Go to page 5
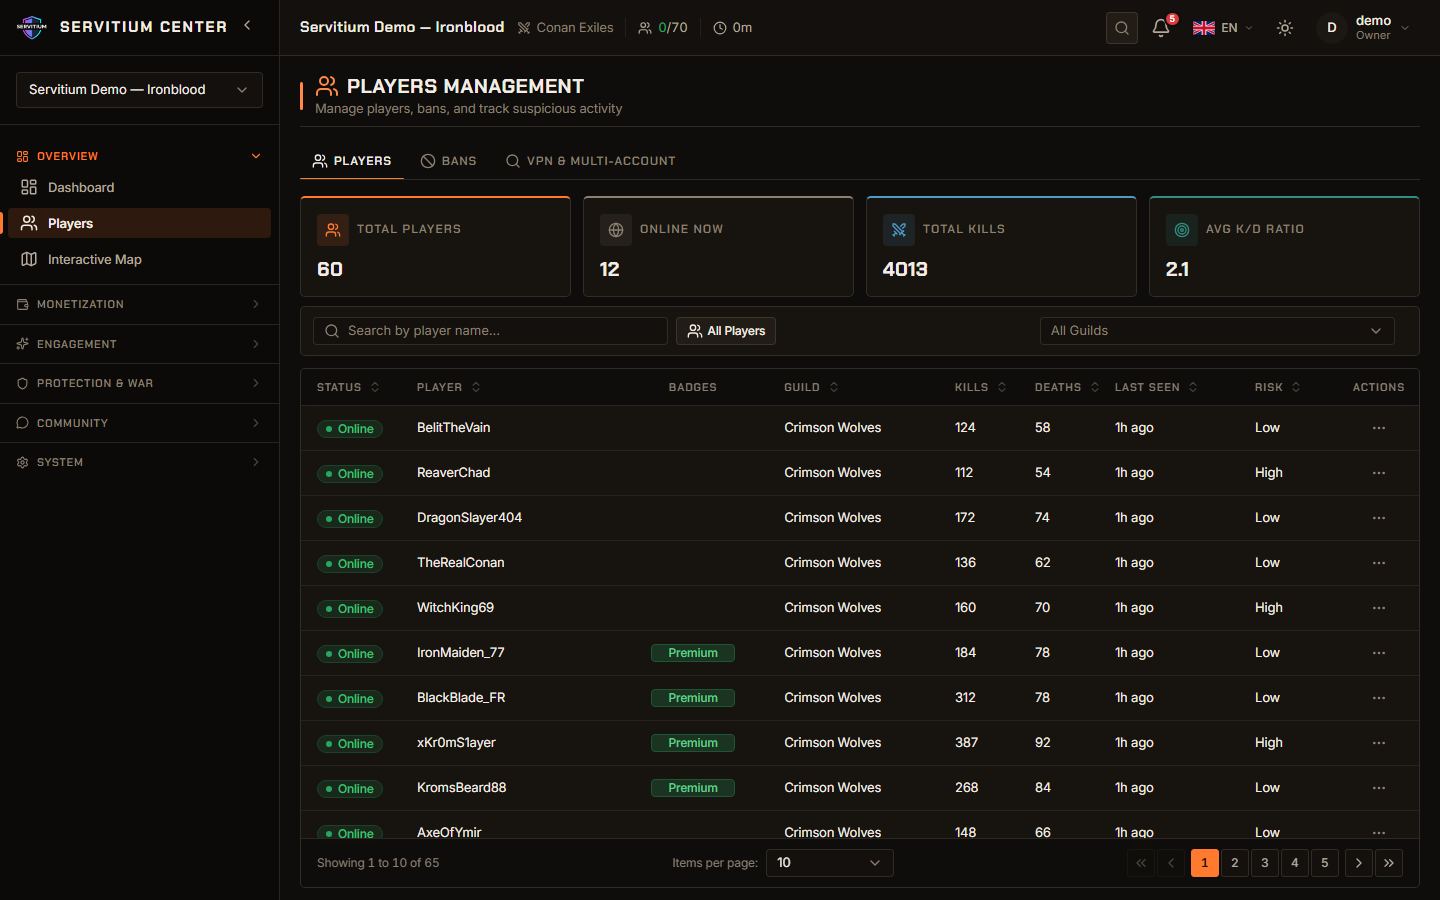This screenshot has height=900, width=1440. pos(1325,863)
